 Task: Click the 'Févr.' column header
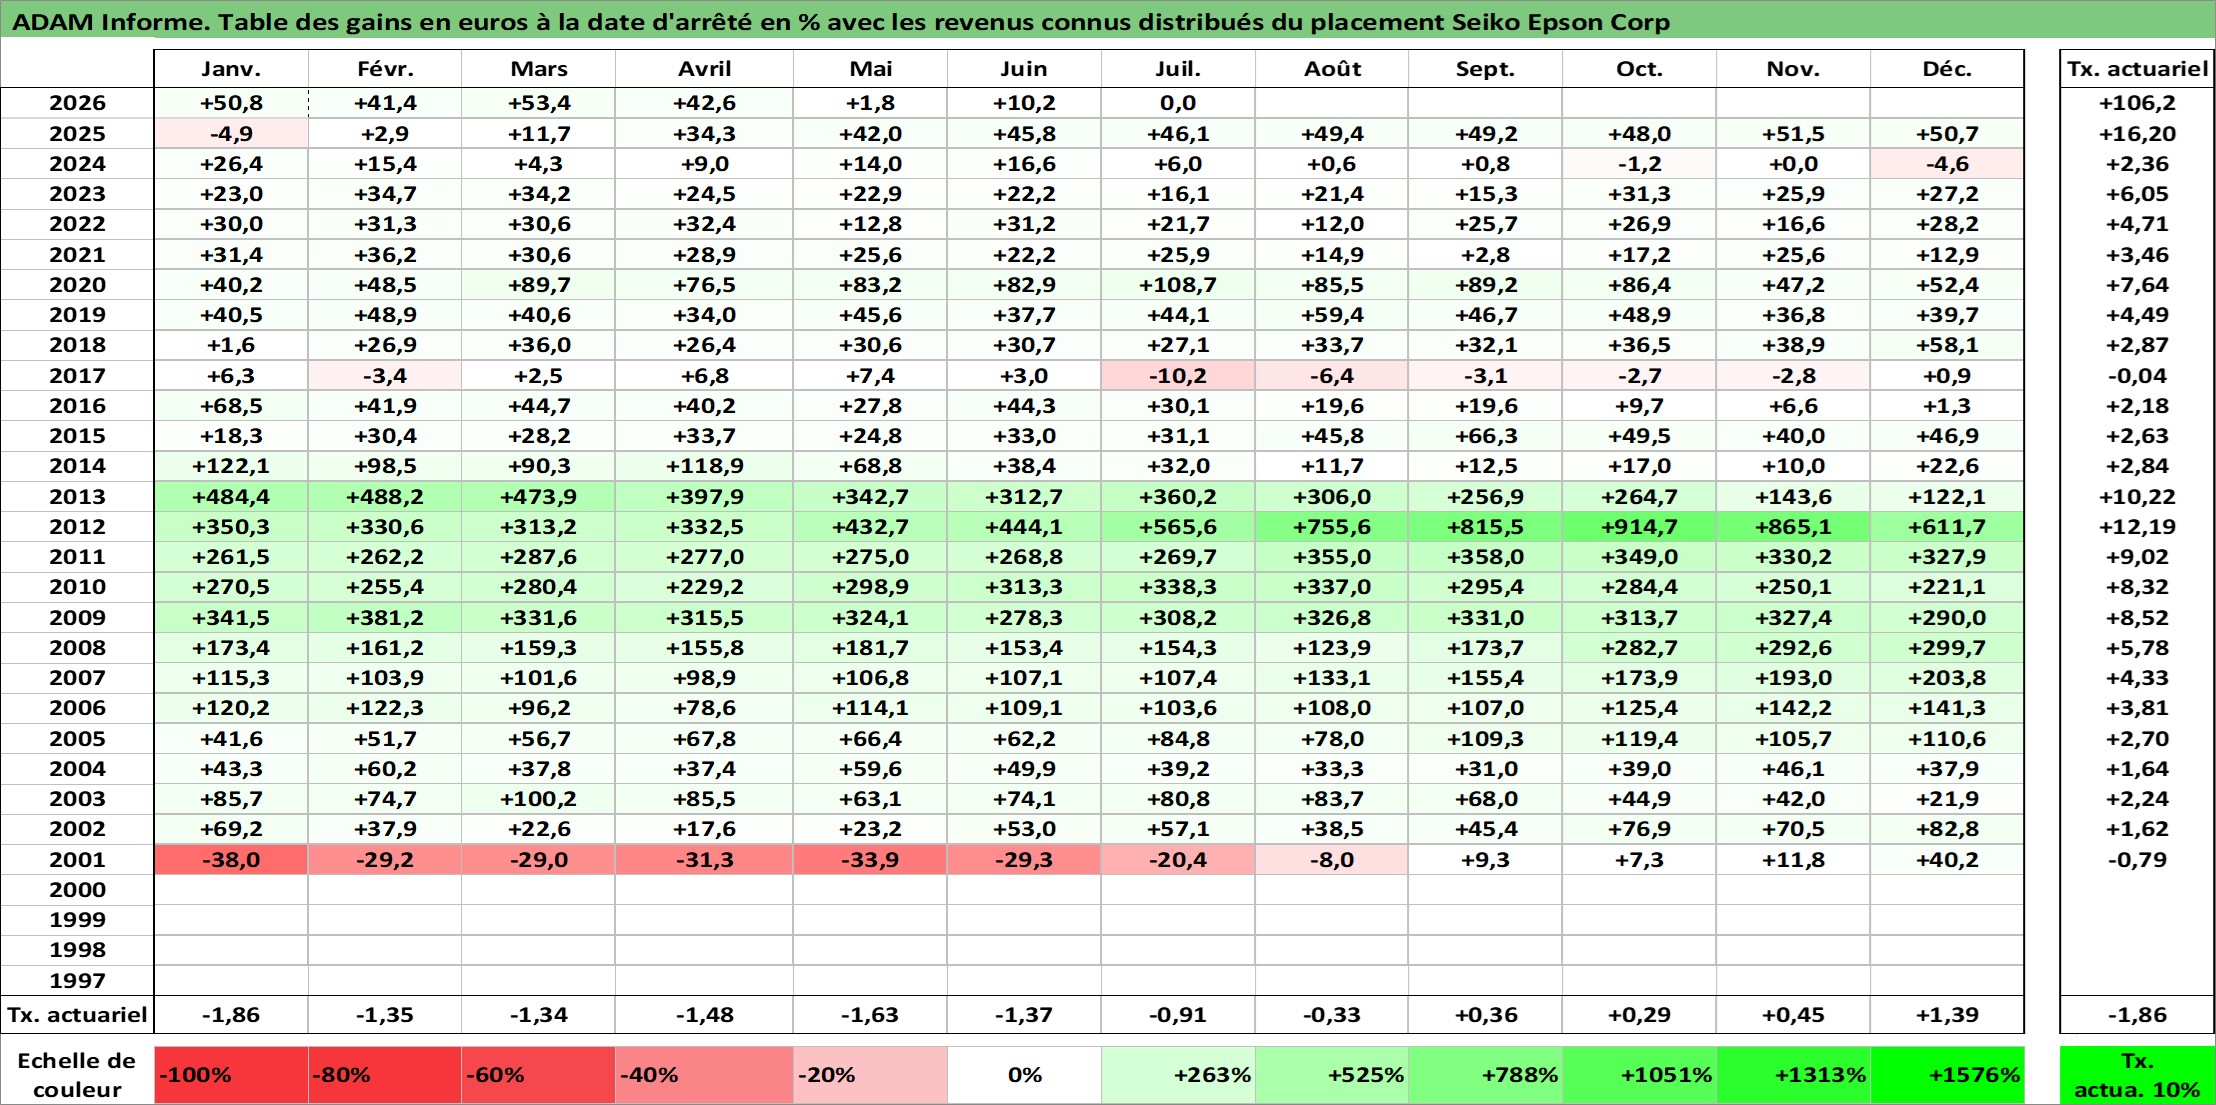(x=385, y=69)
